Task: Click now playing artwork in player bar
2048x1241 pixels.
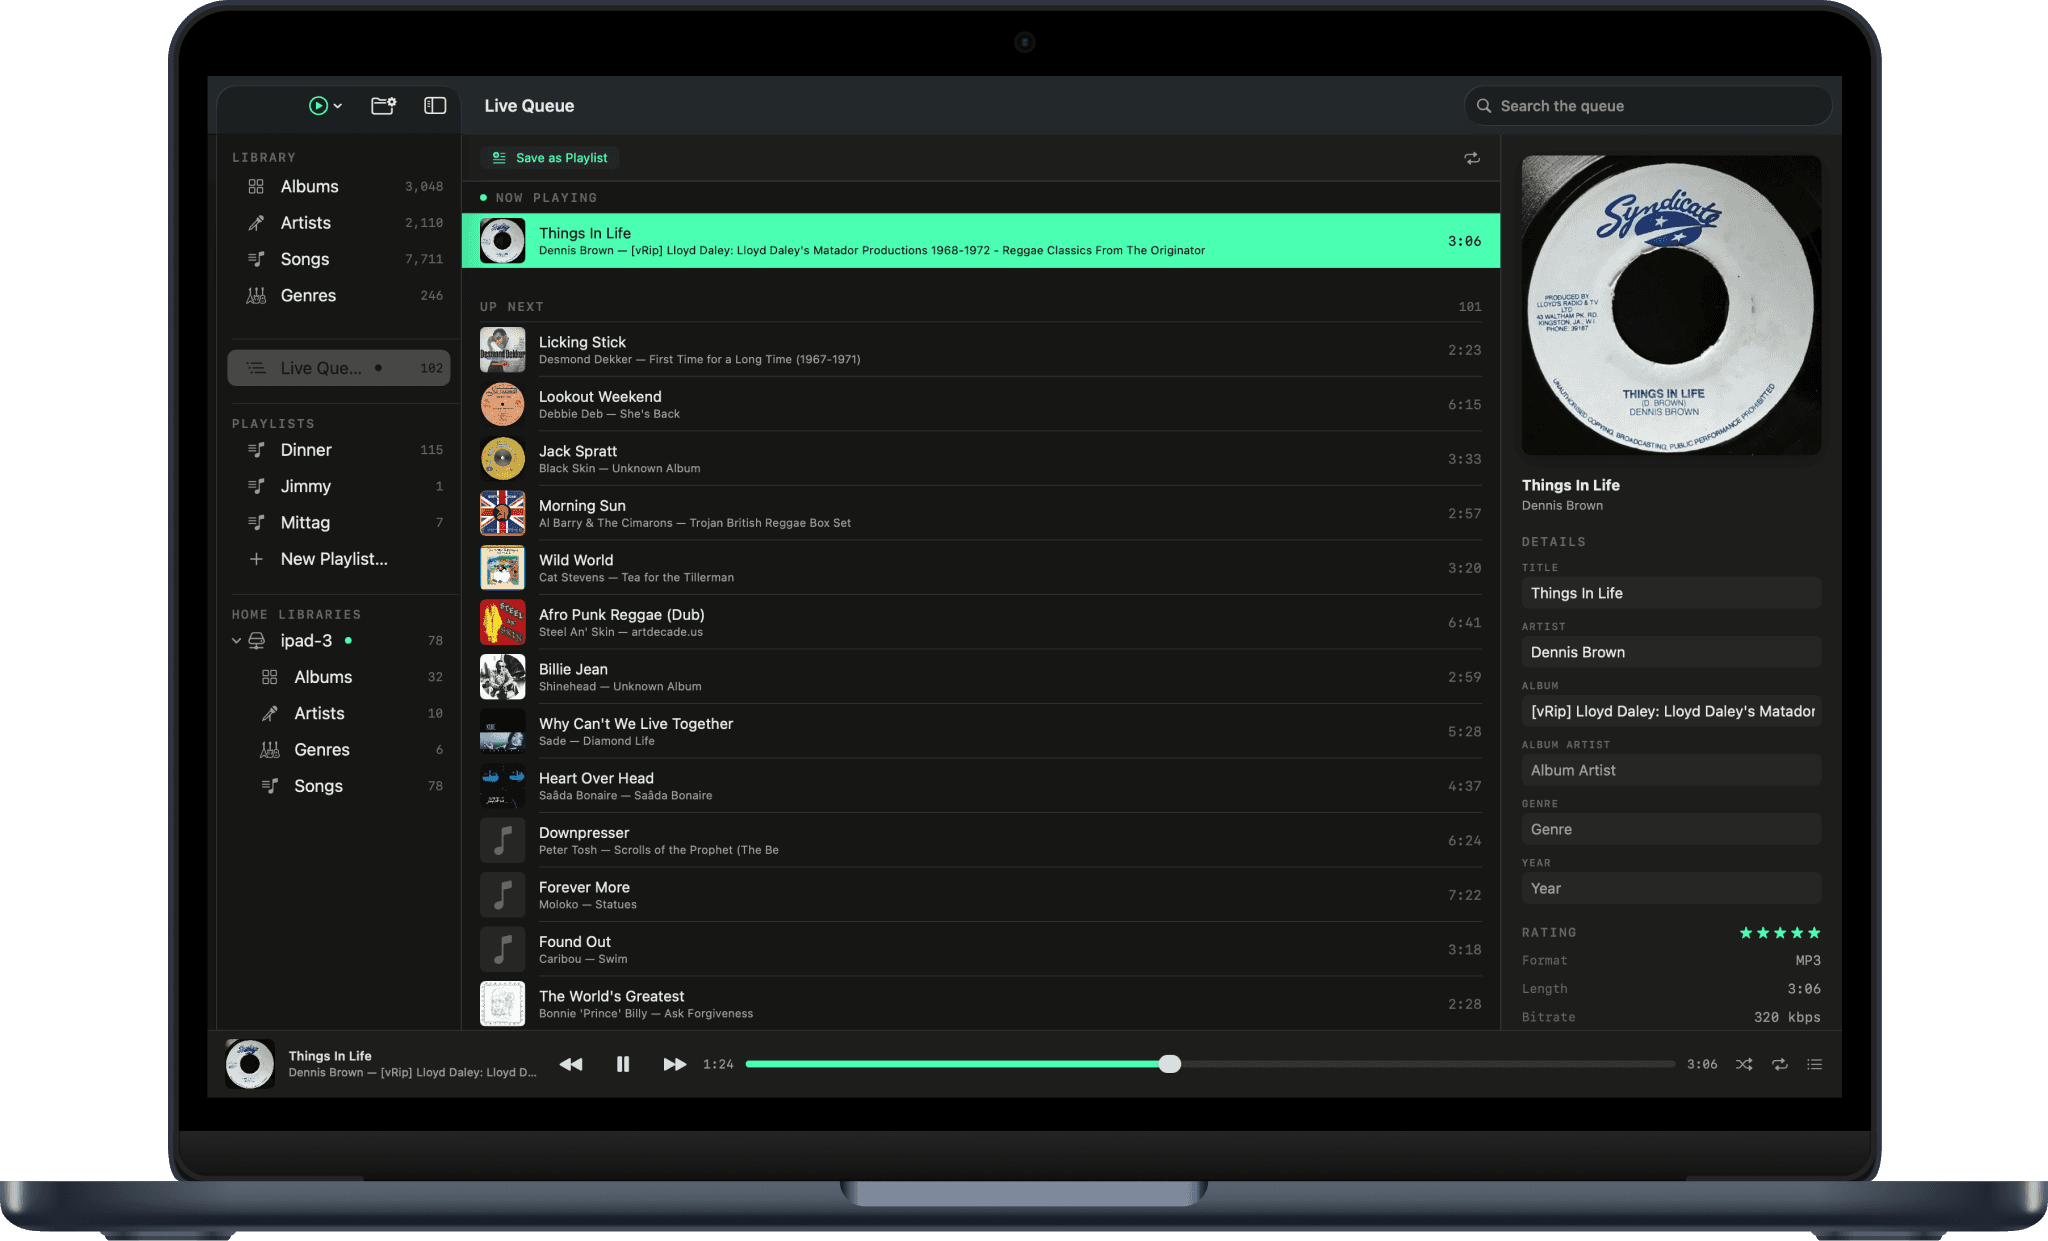Action: point(250,1064)
